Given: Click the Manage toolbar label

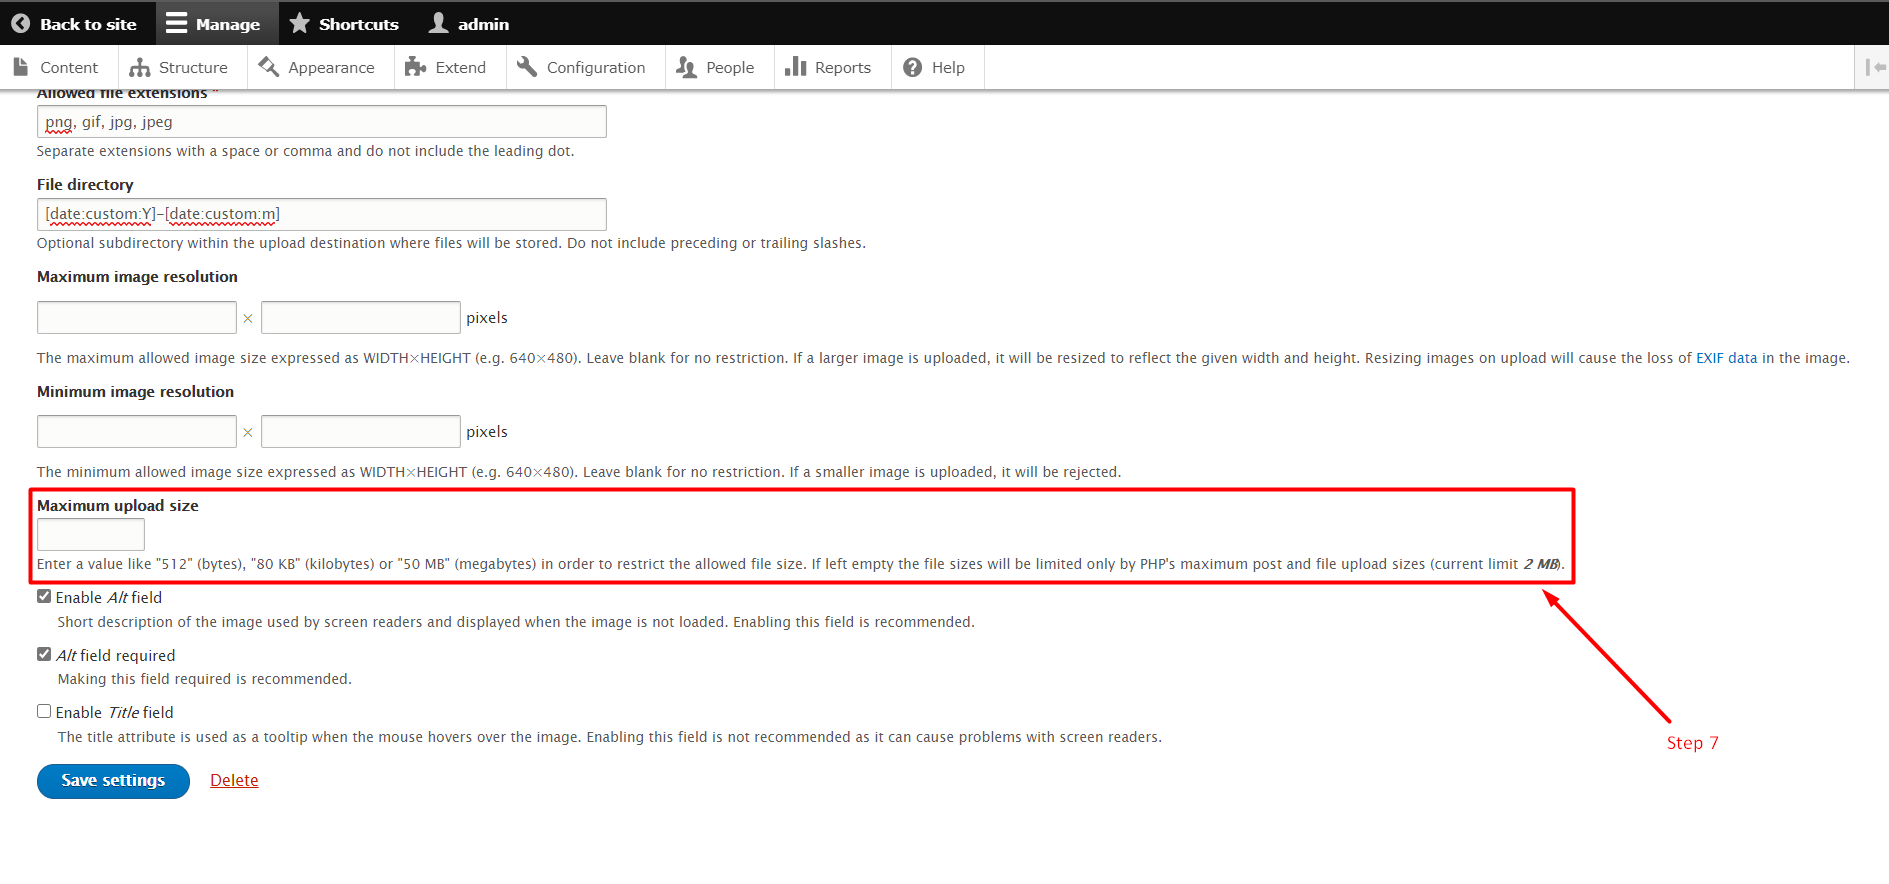Looking at the screenshot, I should coord(228,24).
